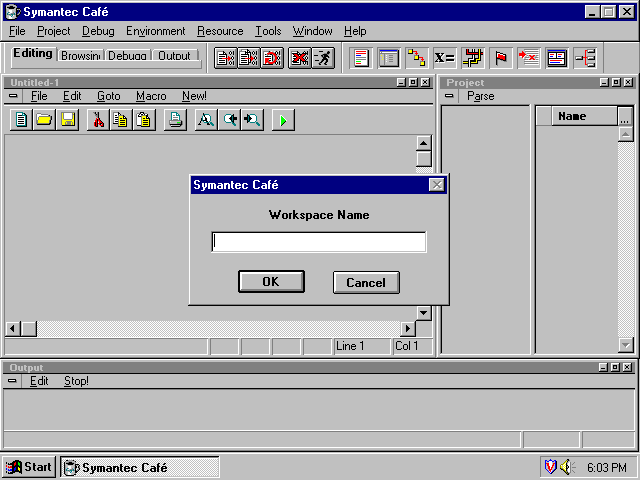640x480 pixels.
Task: Open the Help menu
Action: click(355, 31)
